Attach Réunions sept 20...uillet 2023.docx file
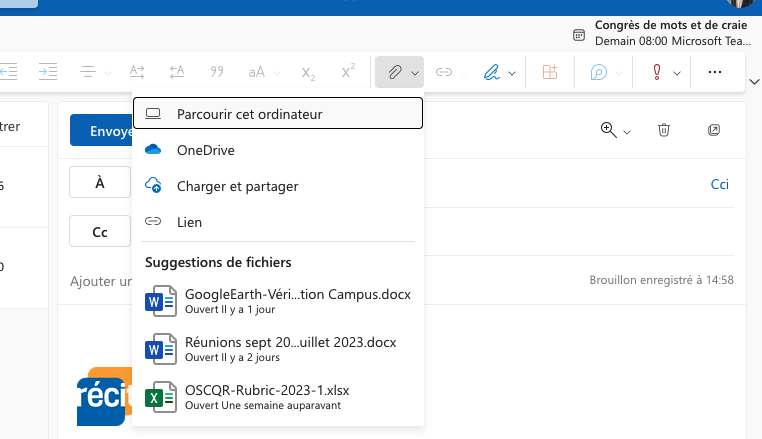 (x=277, y=349)
